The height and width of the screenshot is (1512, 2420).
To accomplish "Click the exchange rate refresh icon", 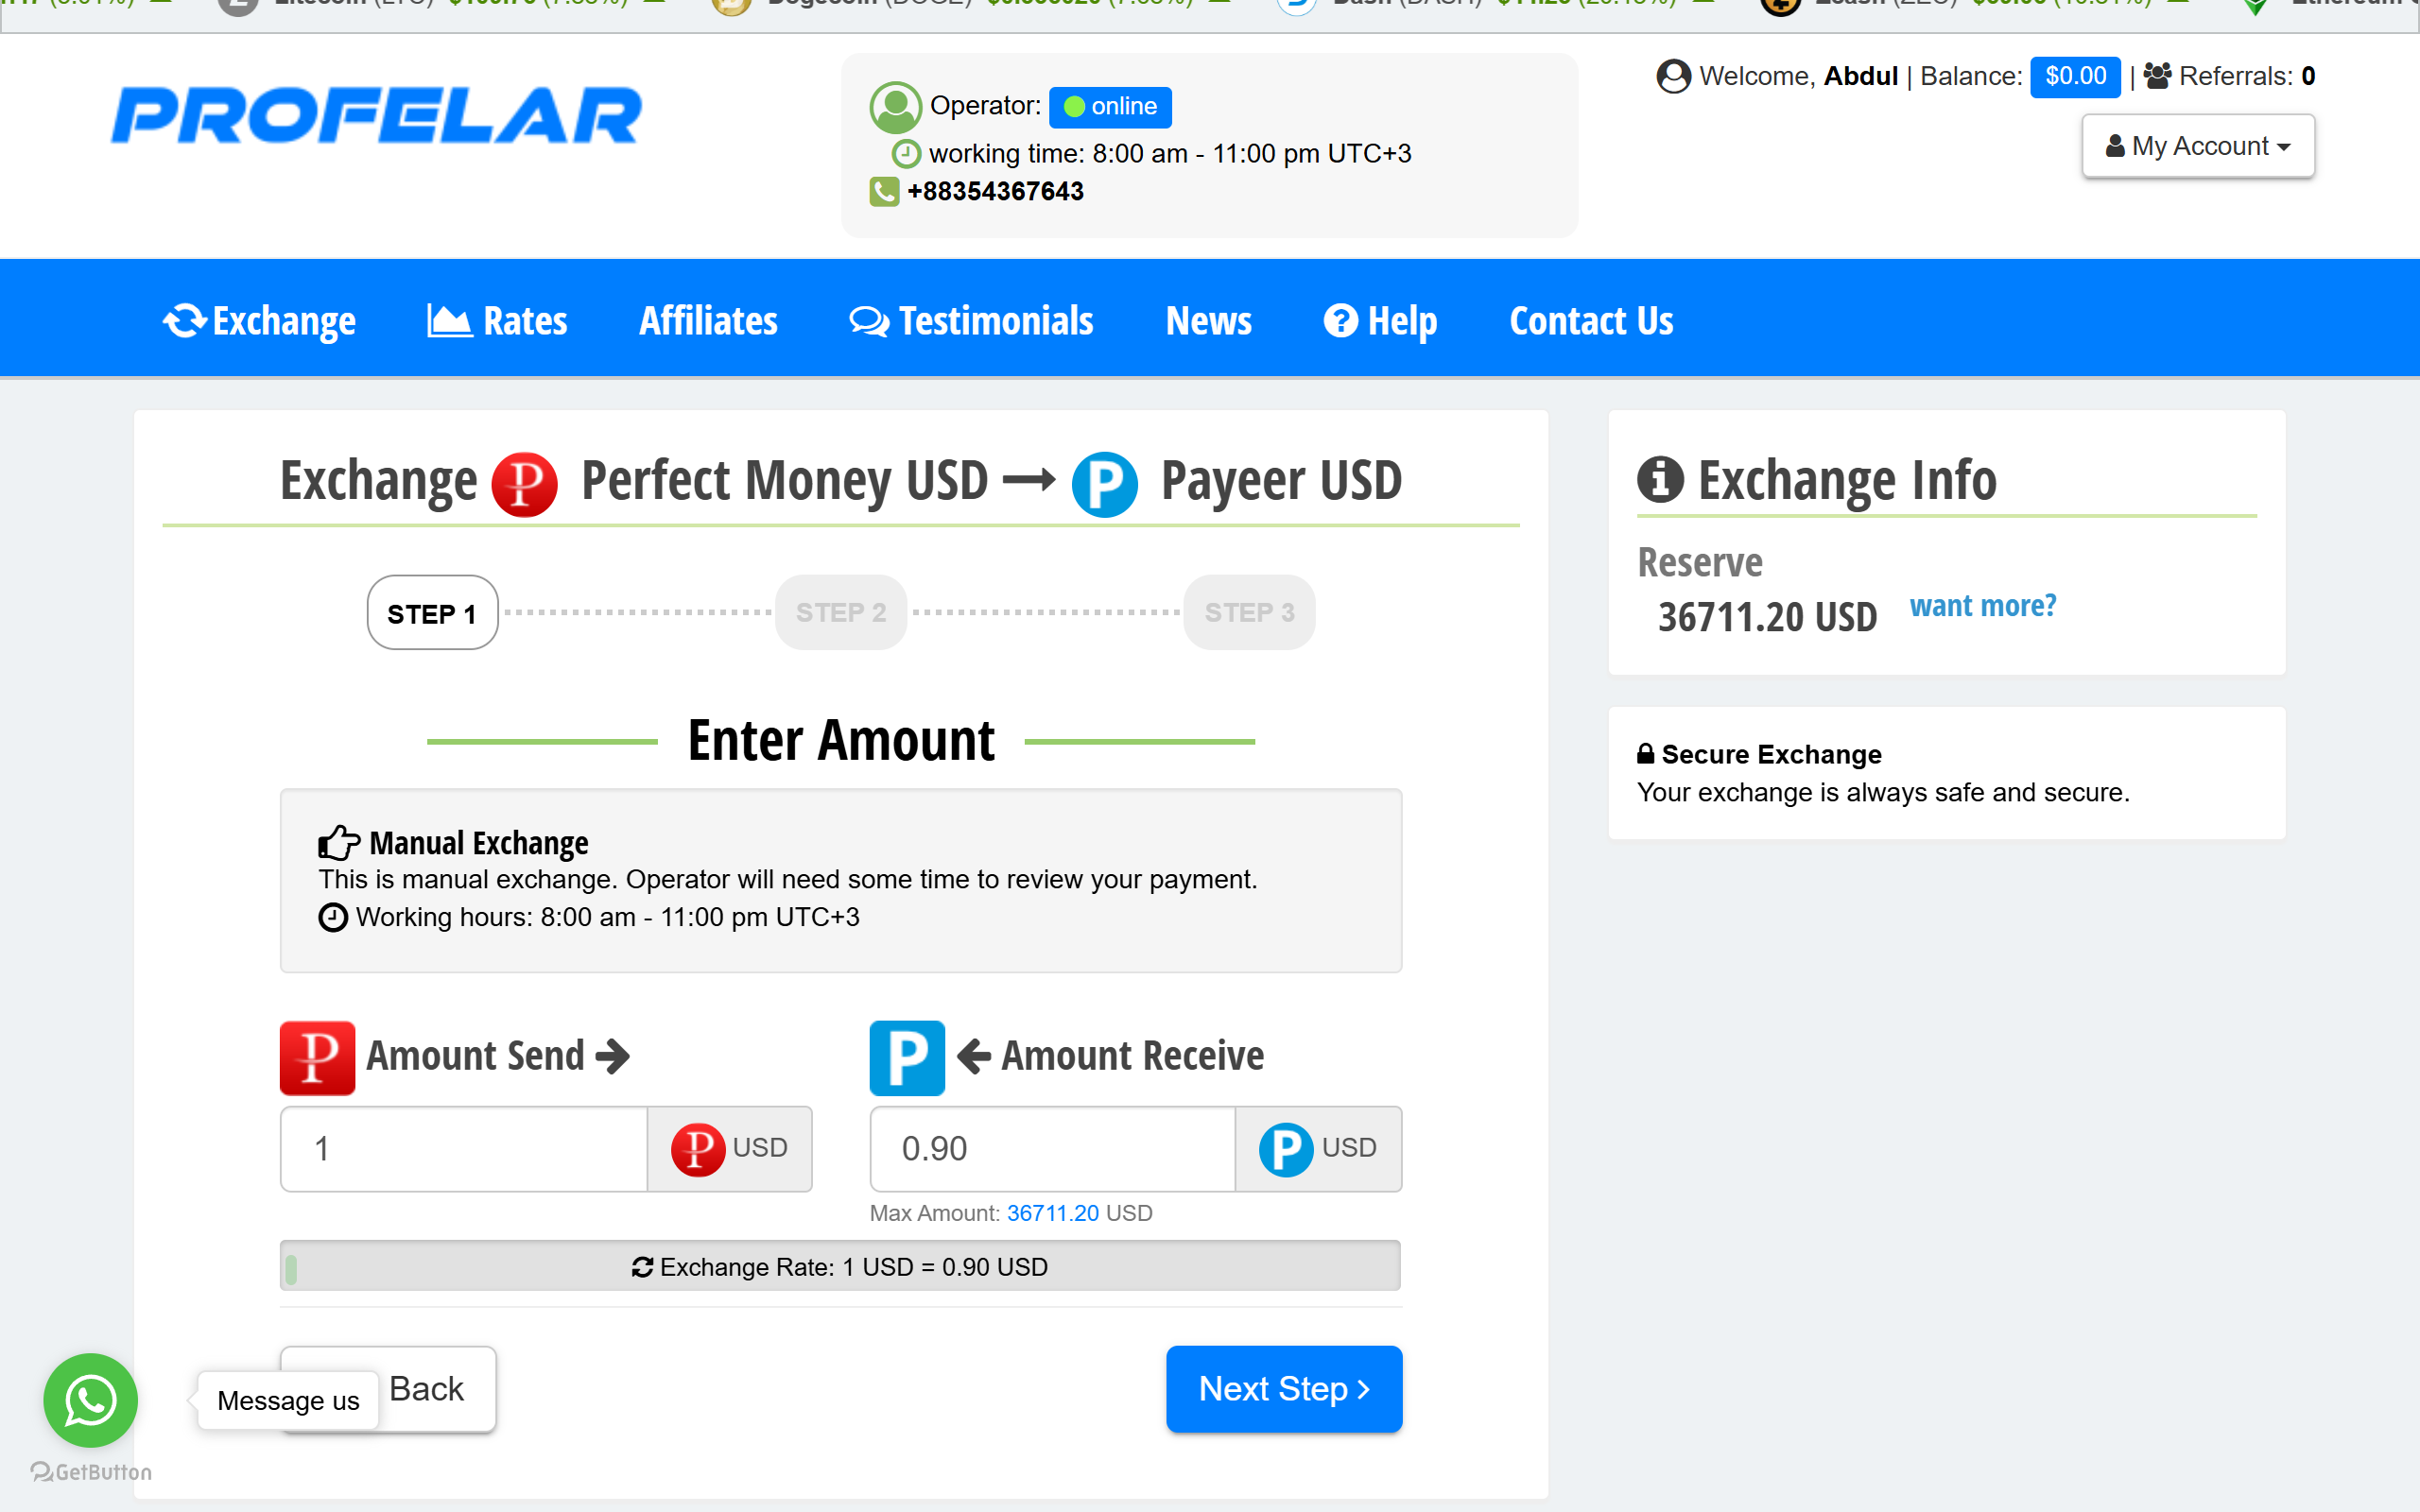I will 642,1267.
